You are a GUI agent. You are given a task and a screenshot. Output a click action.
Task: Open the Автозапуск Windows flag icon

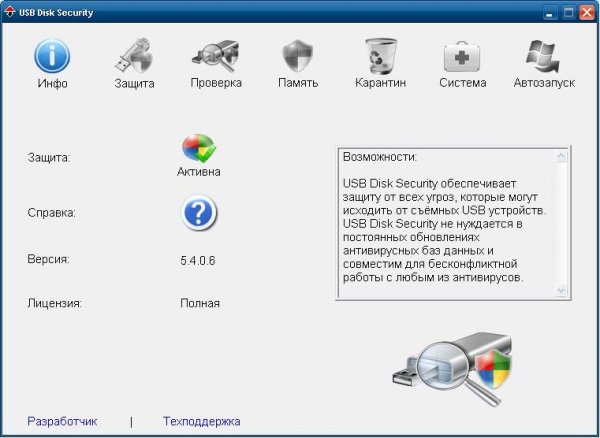point(543,56)
